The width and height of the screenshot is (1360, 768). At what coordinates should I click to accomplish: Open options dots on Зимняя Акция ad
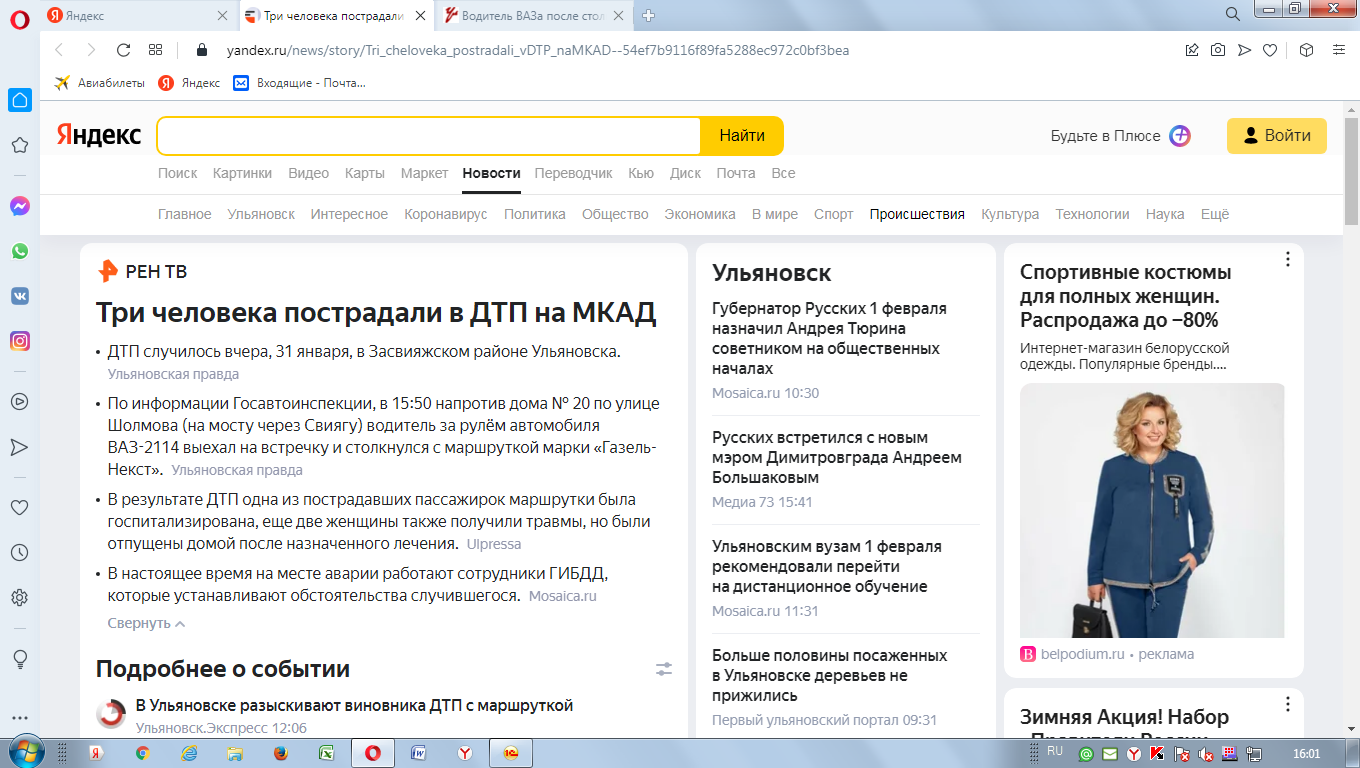pyautogui.click(x=1288, y=704)
